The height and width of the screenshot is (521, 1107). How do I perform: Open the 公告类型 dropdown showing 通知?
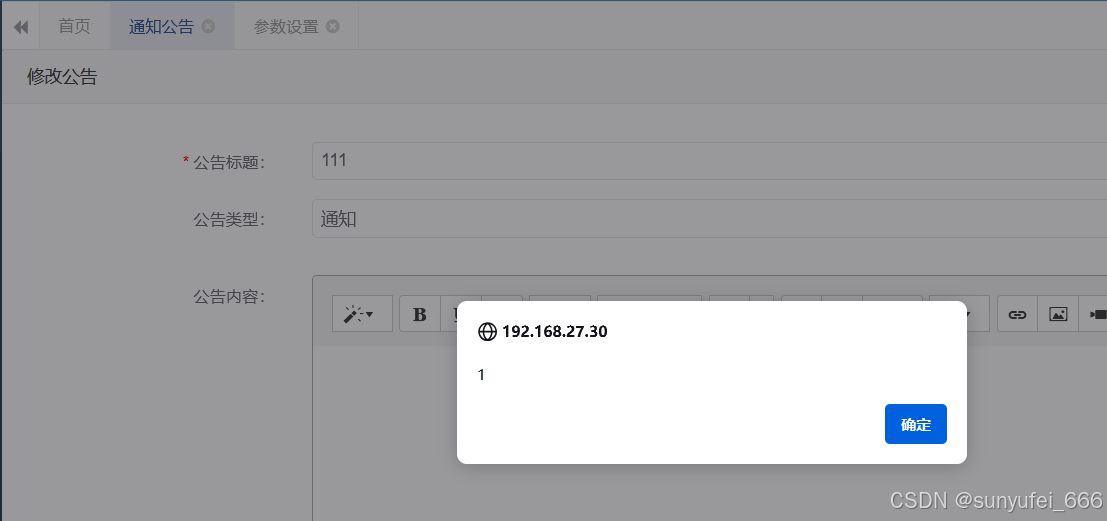pos(709,218)
